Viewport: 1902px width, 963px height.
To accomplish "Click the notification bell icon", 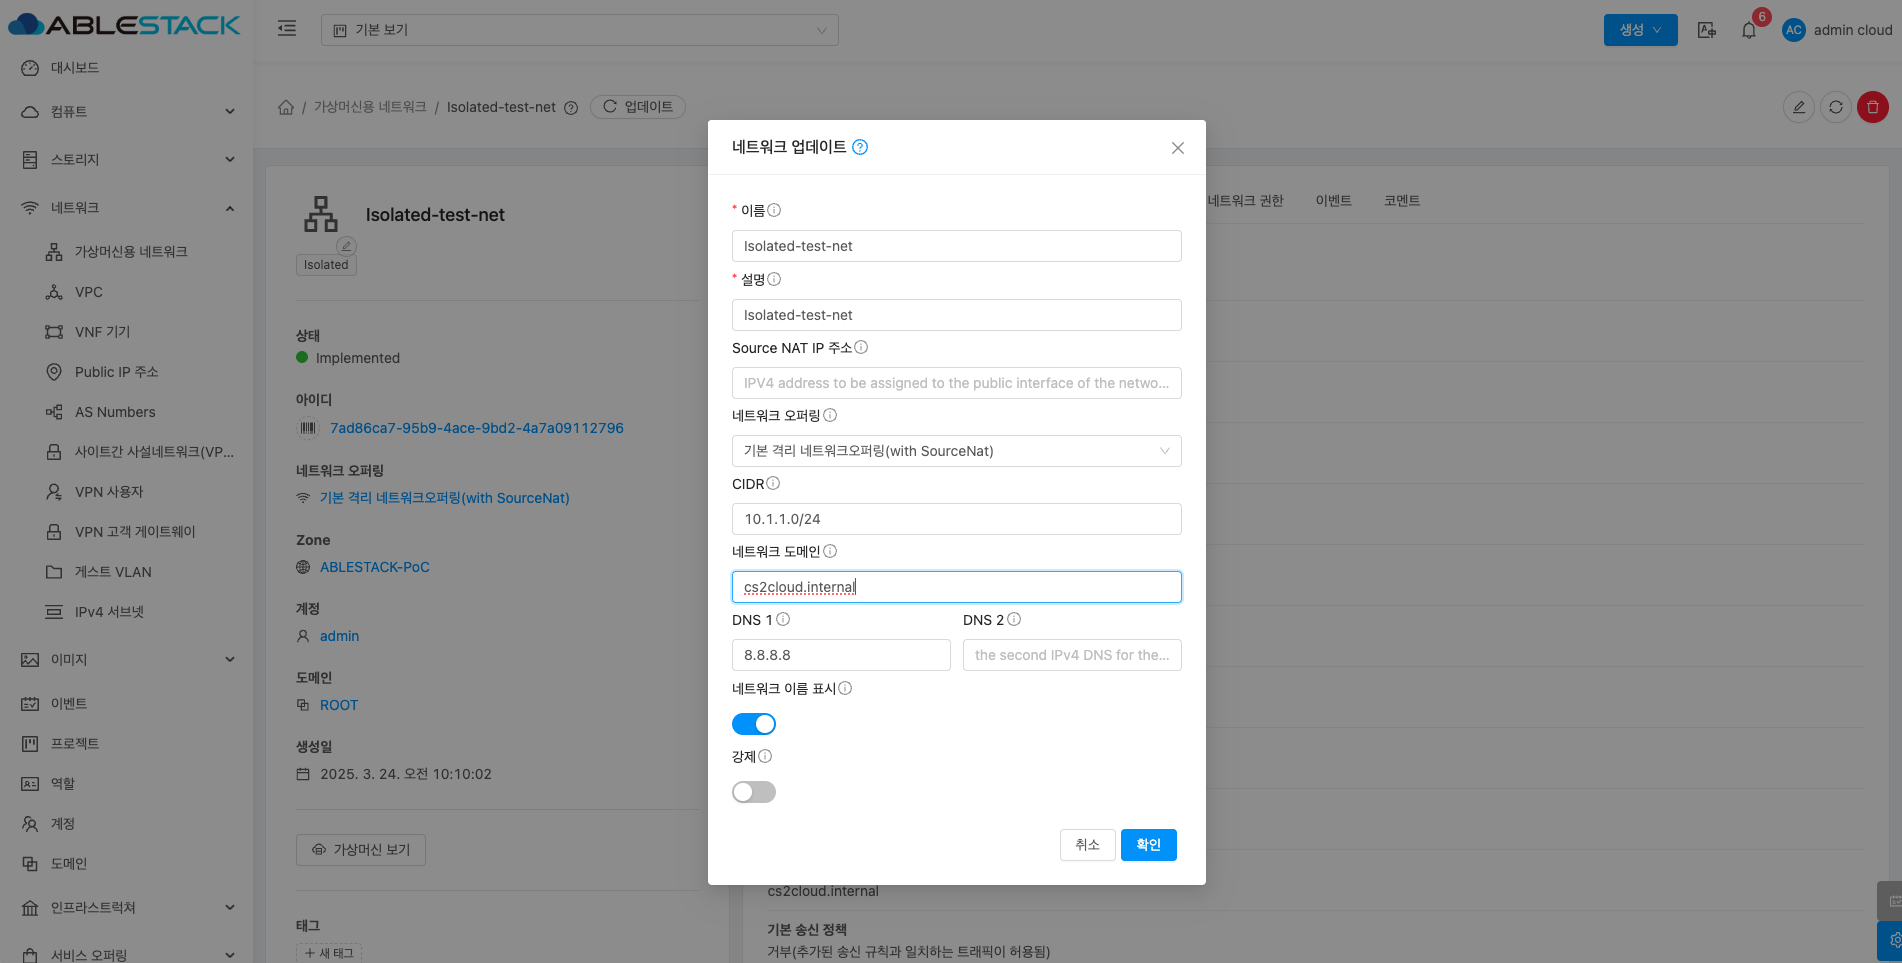I will [x=1748, y=30].
